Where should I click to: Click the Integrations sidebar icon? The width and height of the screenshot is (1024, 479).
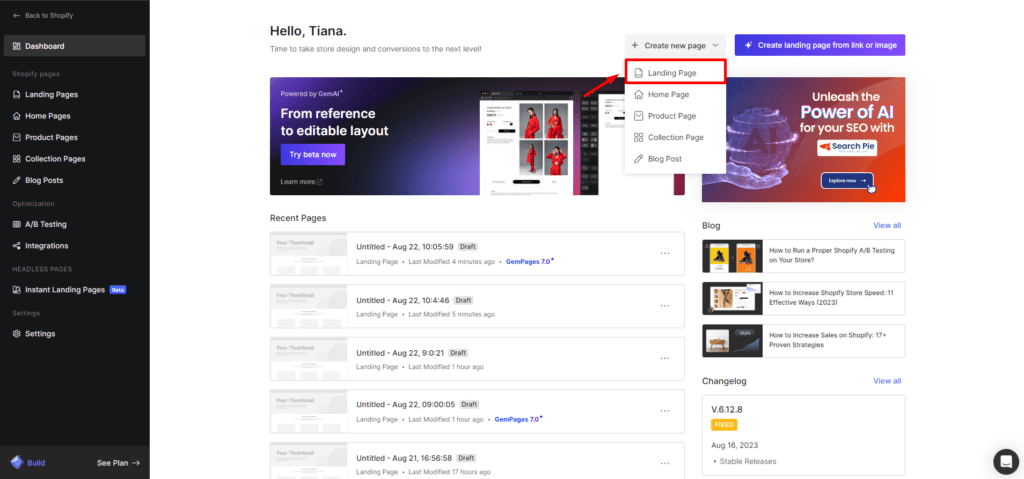(x=17, y=246)
